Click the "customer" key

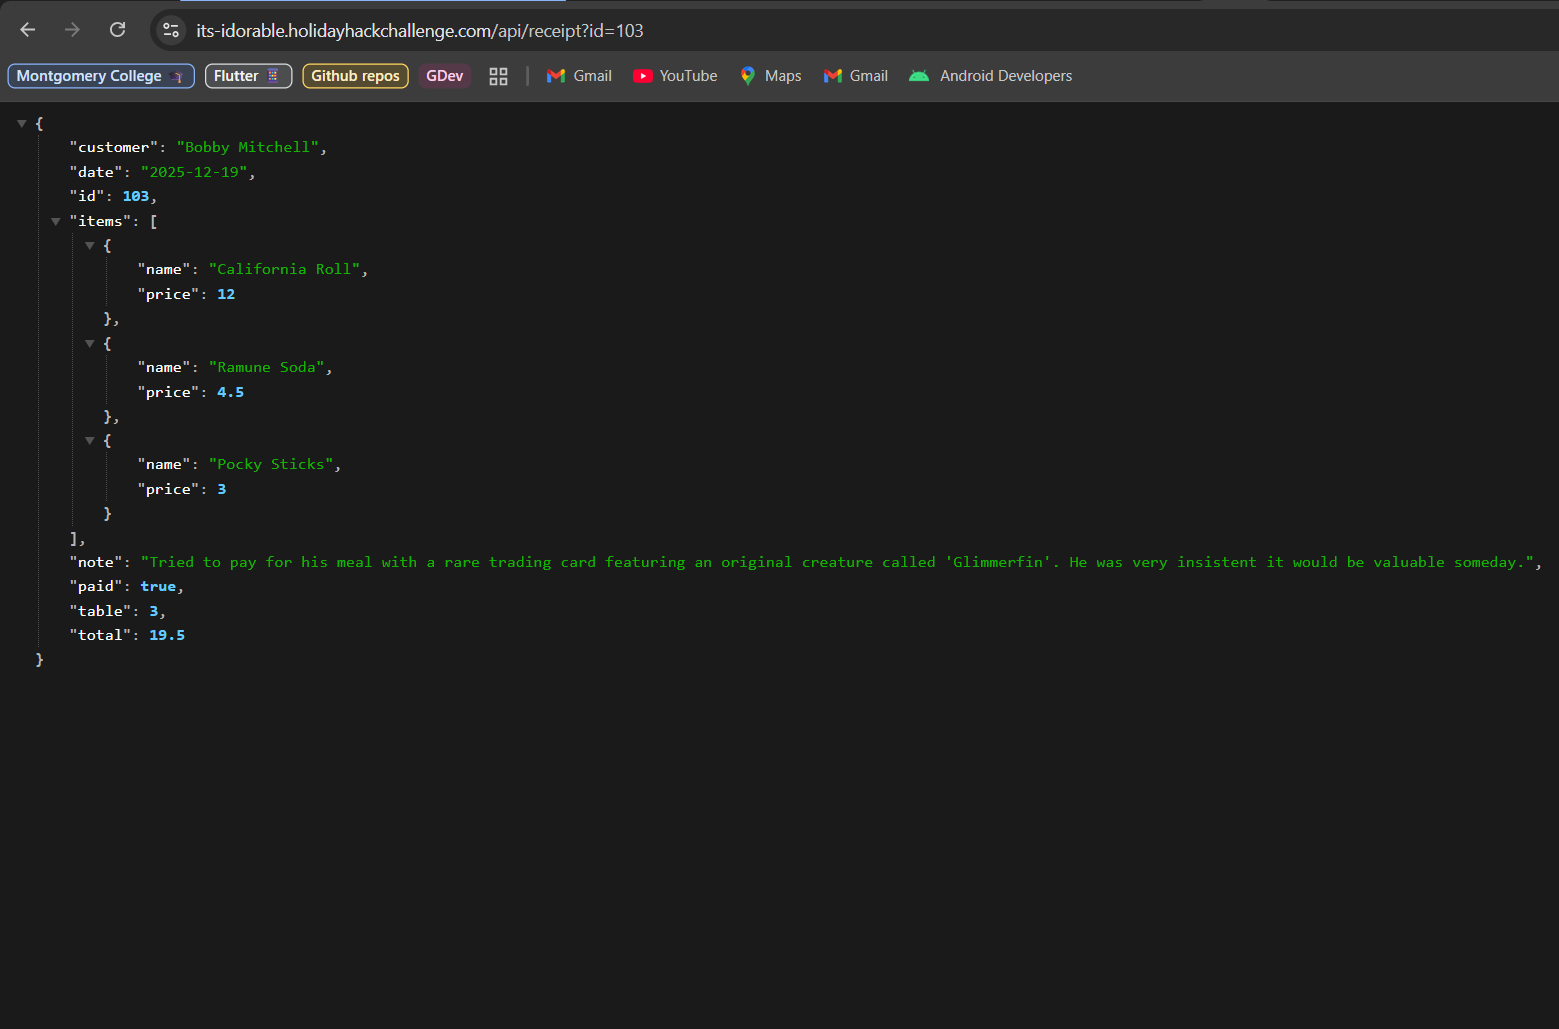pyautogui.click(x=114, y=147)
